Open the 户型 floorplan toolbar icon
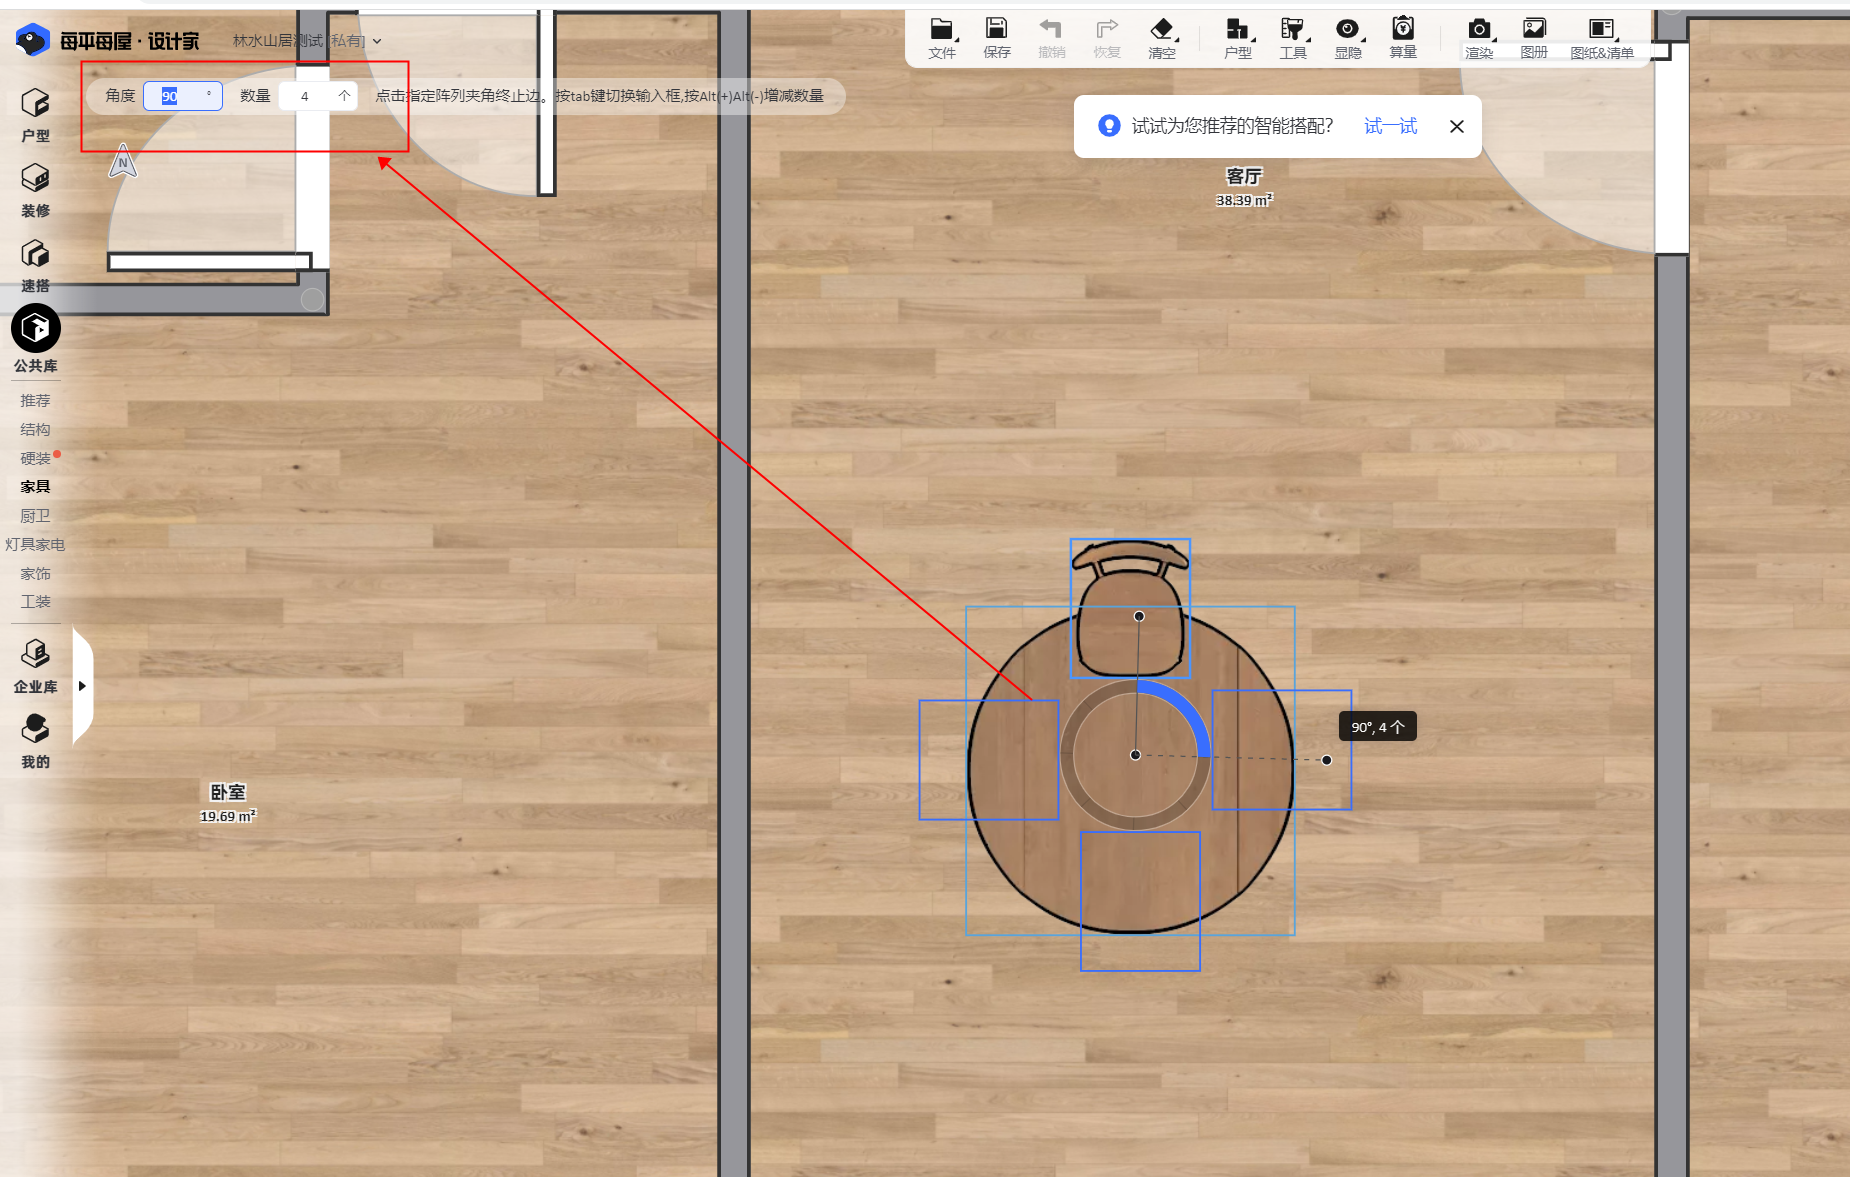1850x1177 pixels. click(1238, 39)
